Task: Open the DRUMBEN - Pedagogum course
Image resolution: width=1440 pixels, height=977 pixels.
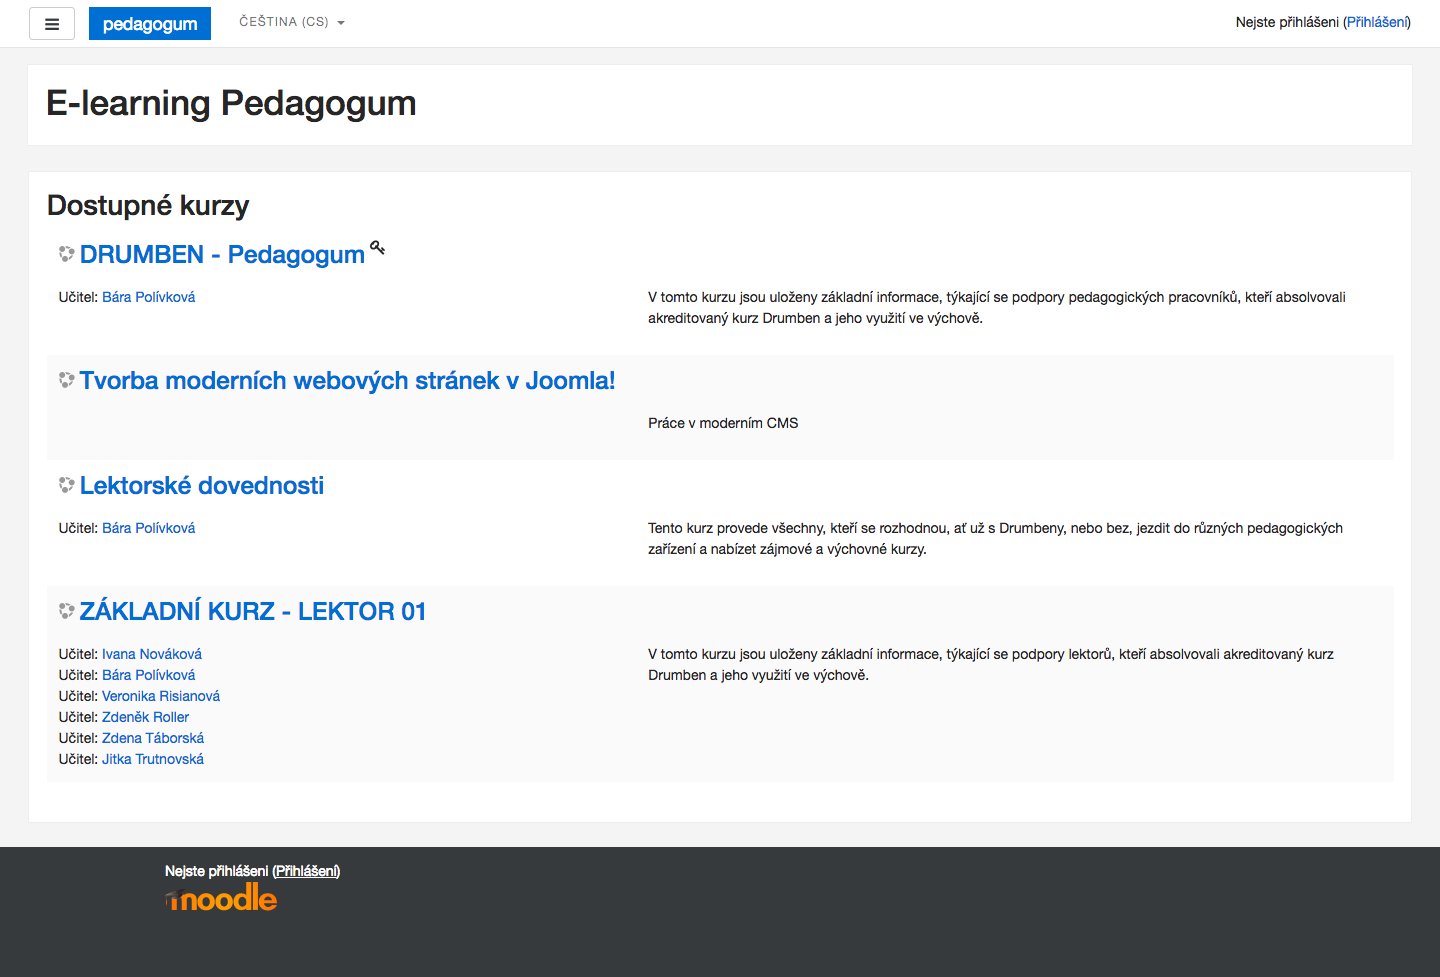Action: (x=222, y=254)
